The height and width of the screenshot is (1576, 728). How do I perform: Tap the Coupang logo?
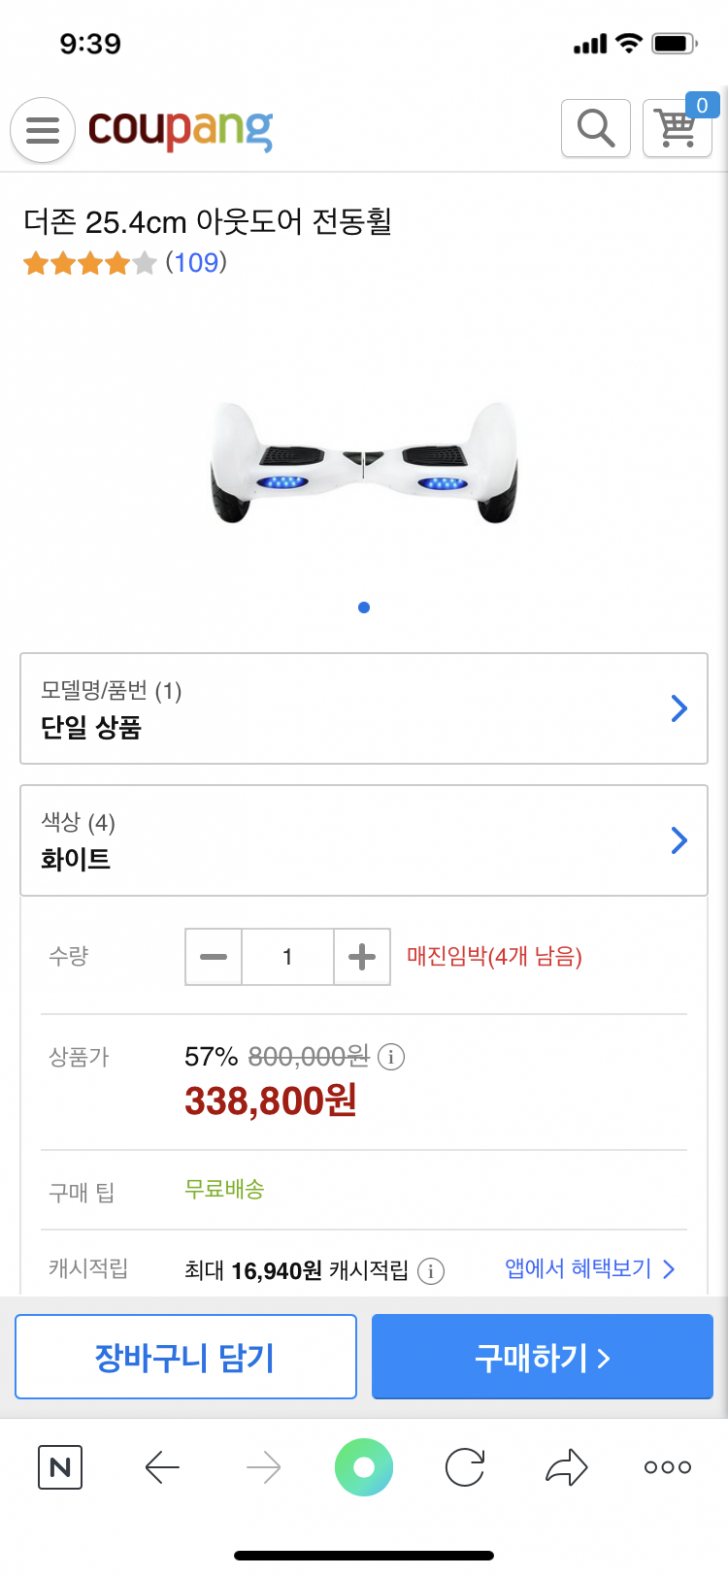[x=180, y=130]
